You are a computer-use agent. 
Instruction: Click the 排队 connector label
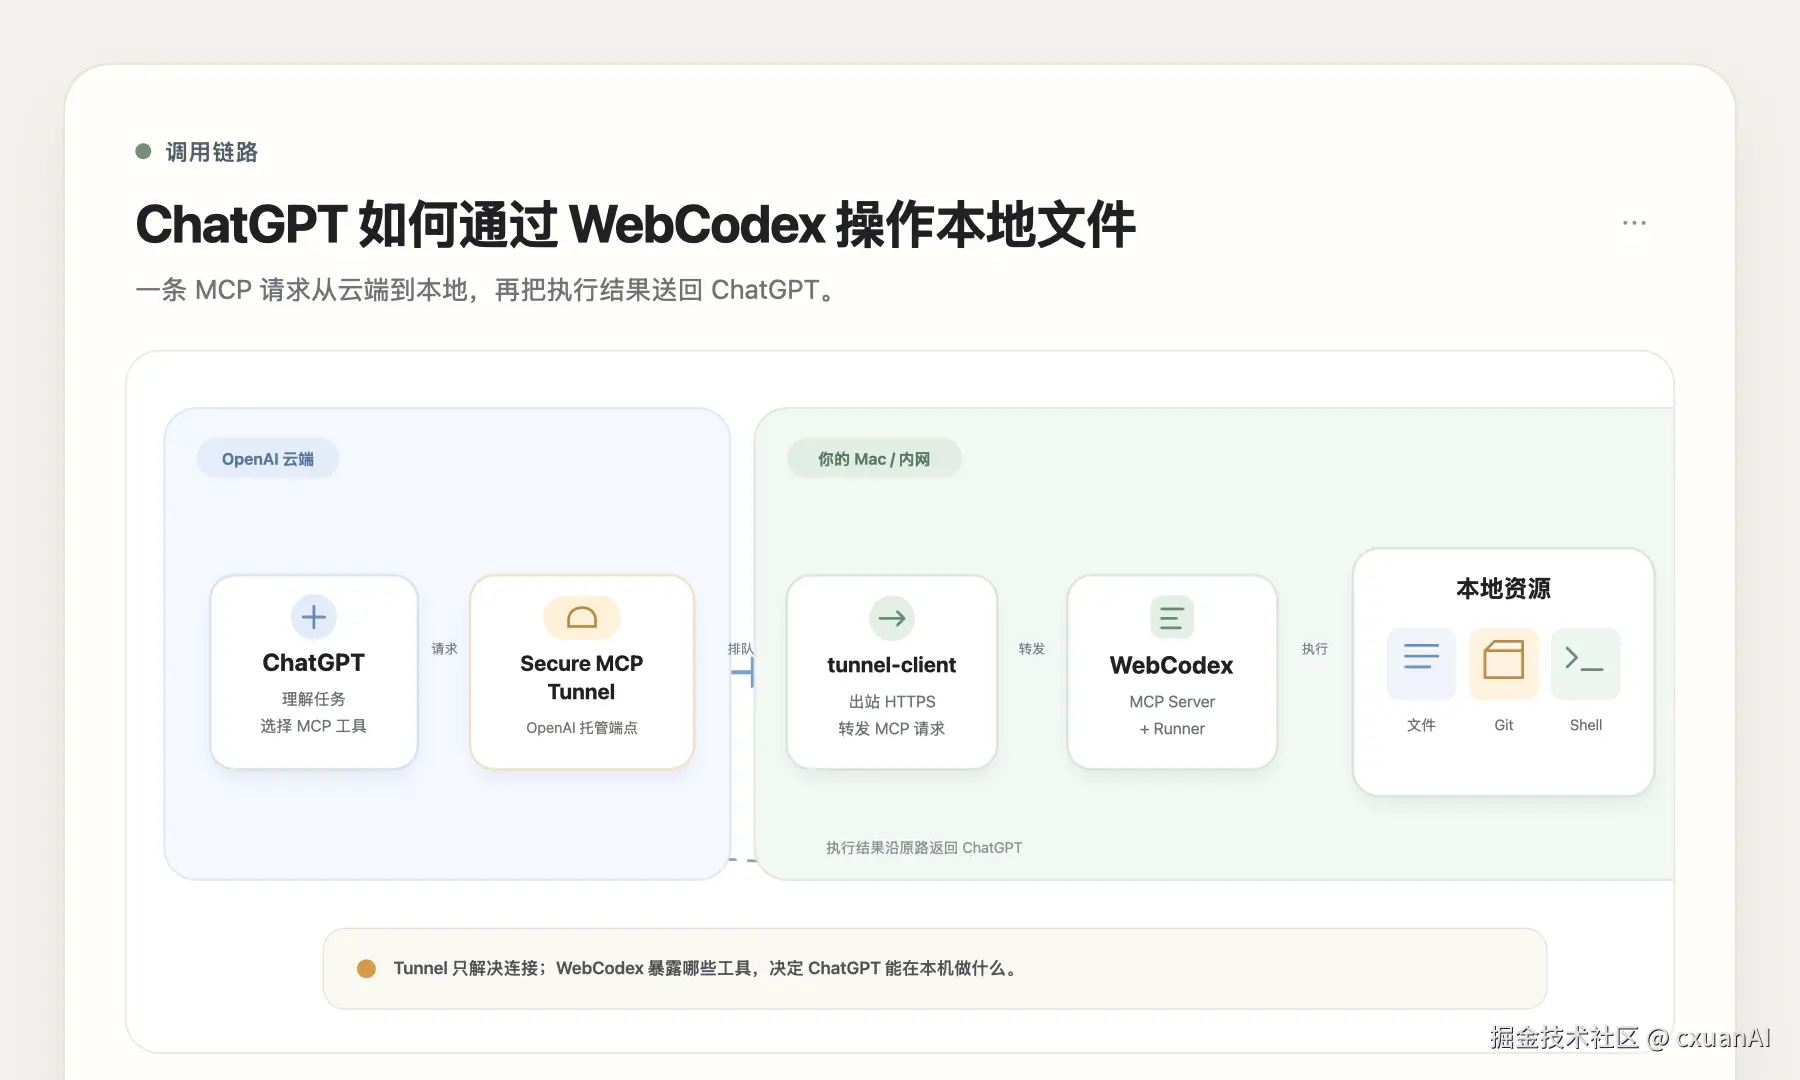pos(741,649)
